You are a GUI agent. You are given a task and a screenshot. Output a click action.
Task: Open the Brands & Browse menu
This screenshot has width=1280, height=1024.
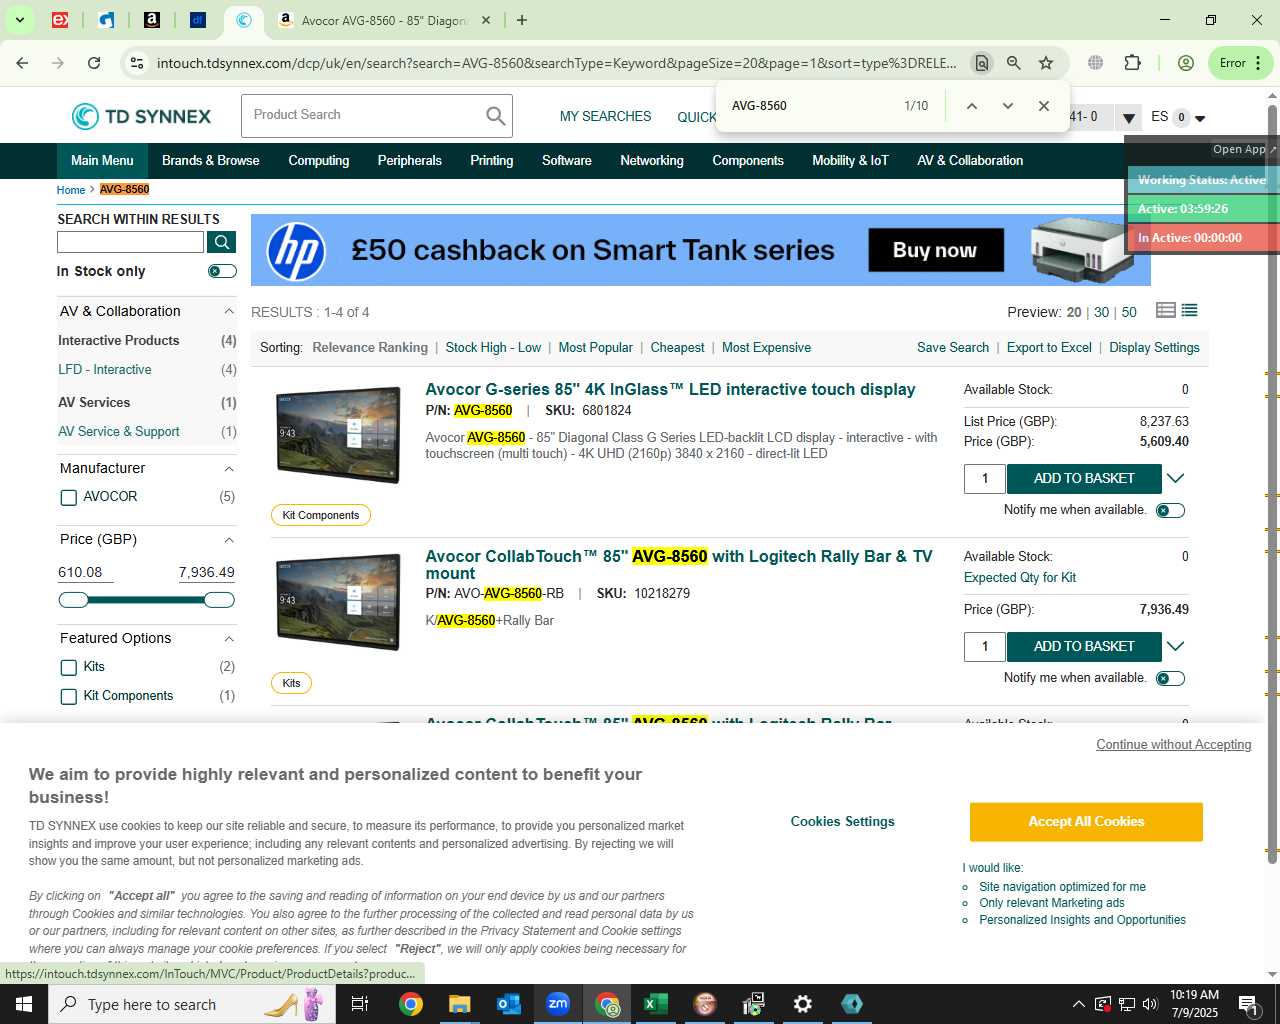[210, 160]
